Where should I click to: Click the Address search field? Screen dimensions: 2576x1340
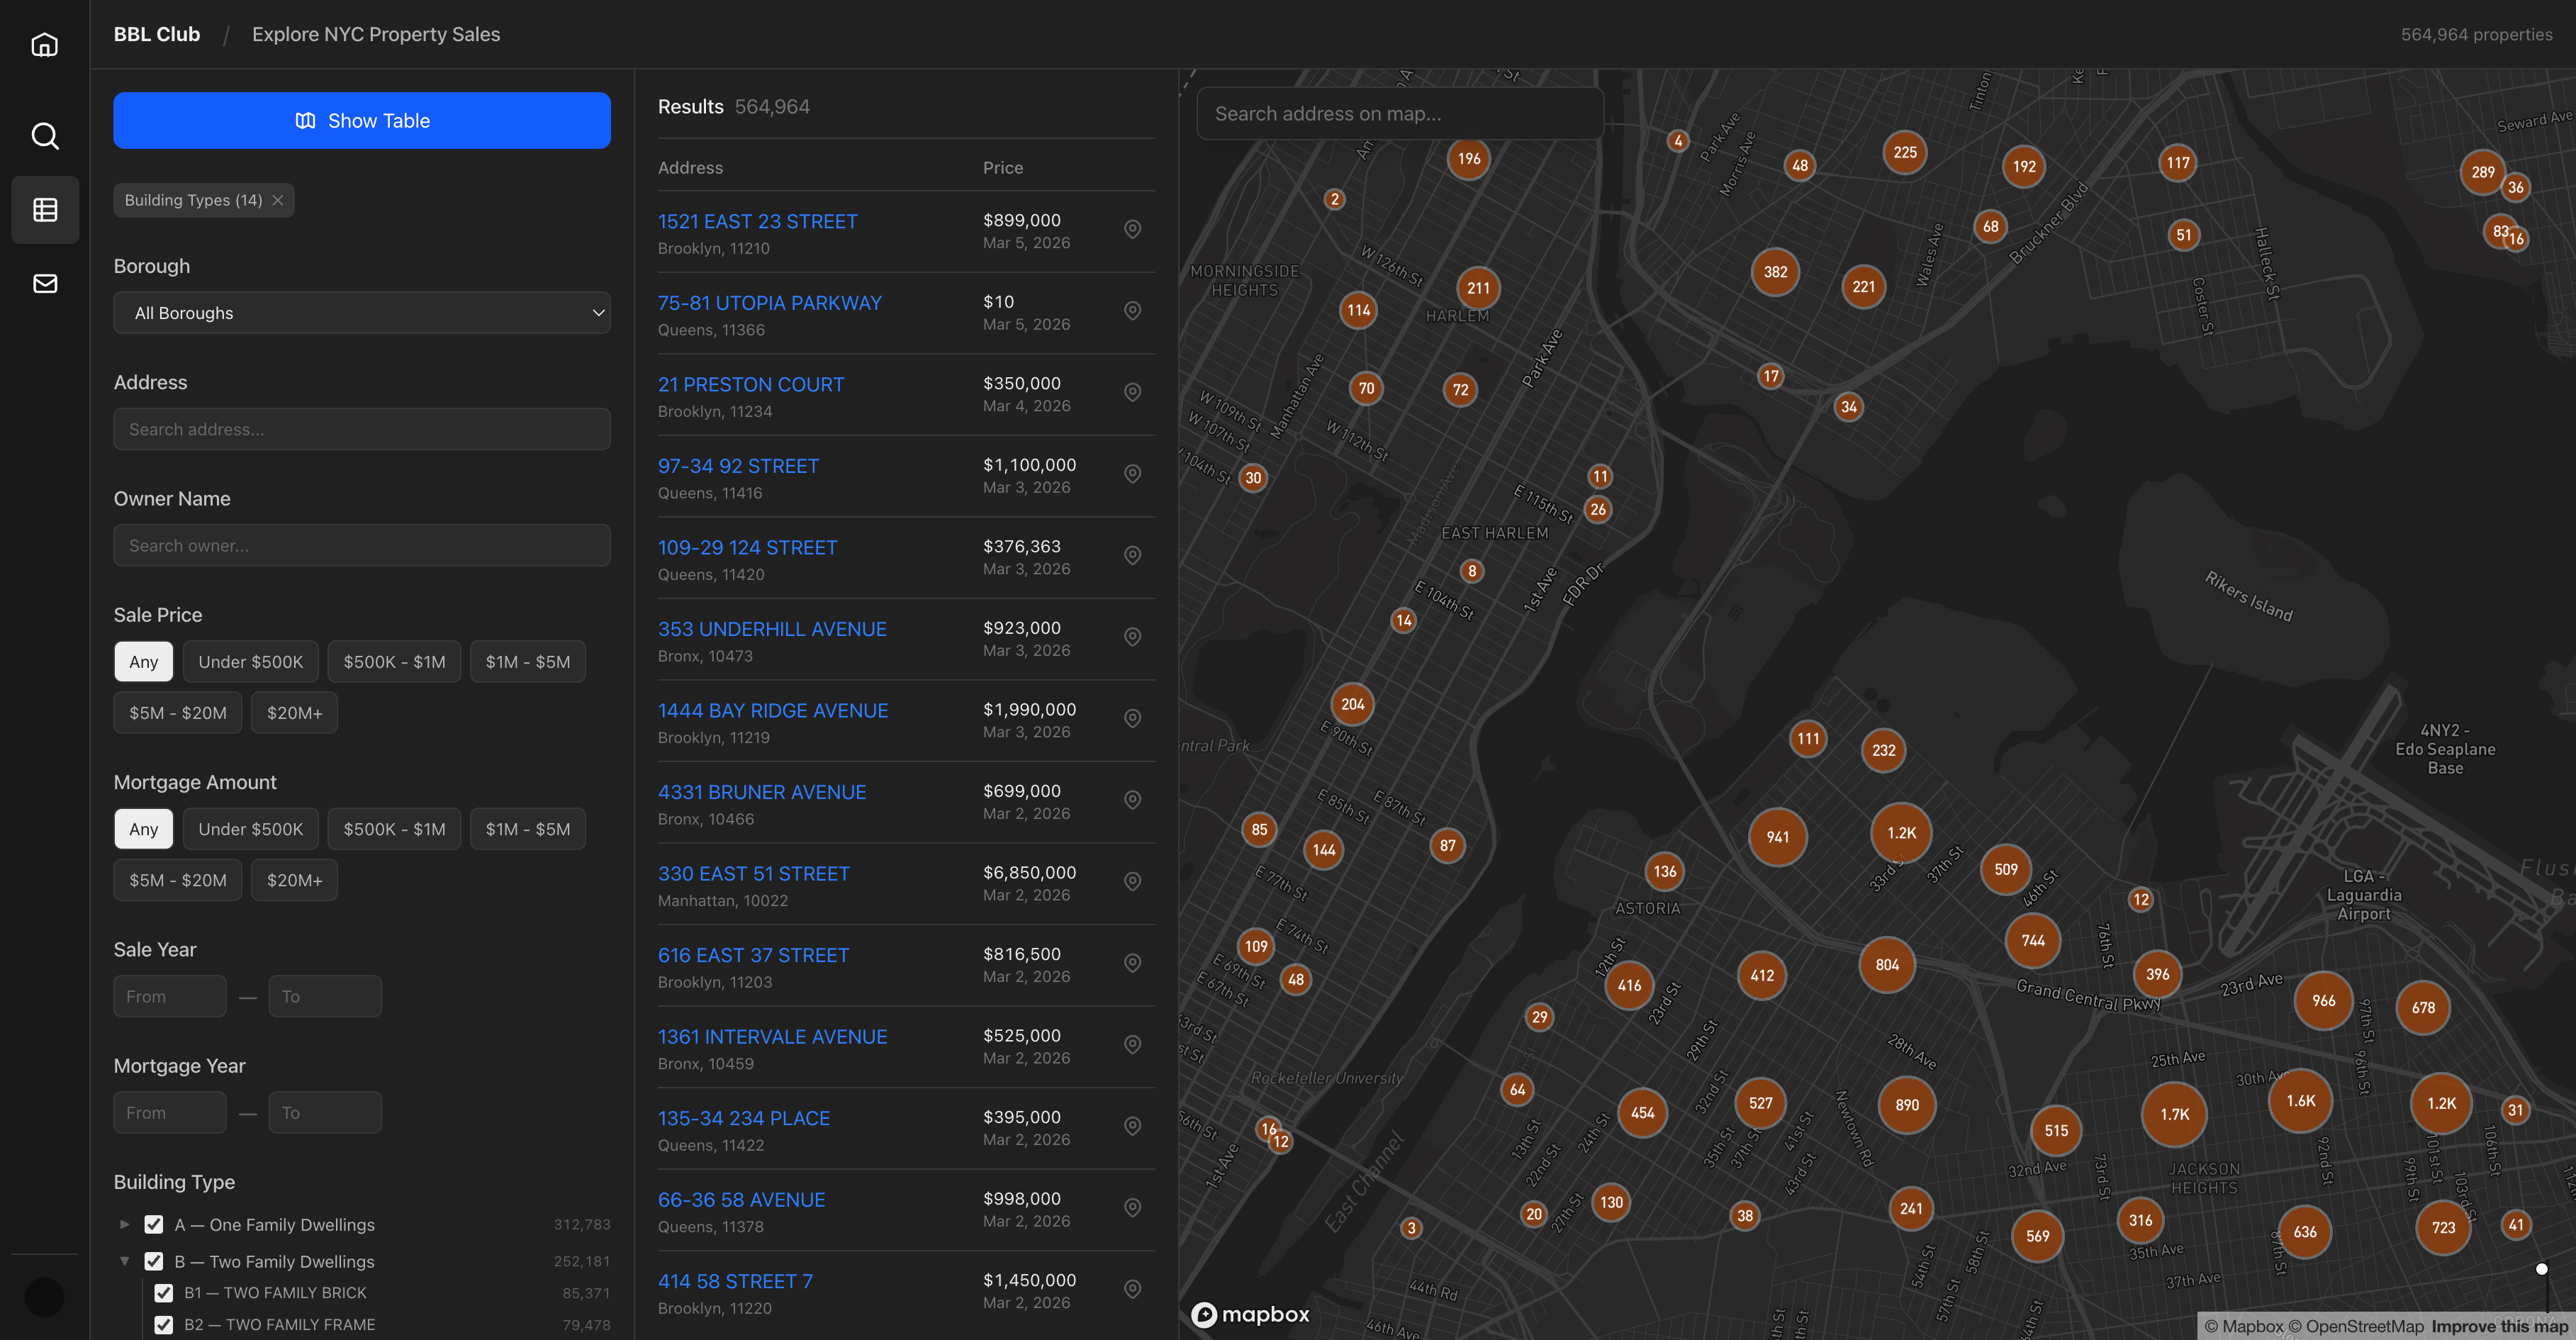tap(362, 429)
